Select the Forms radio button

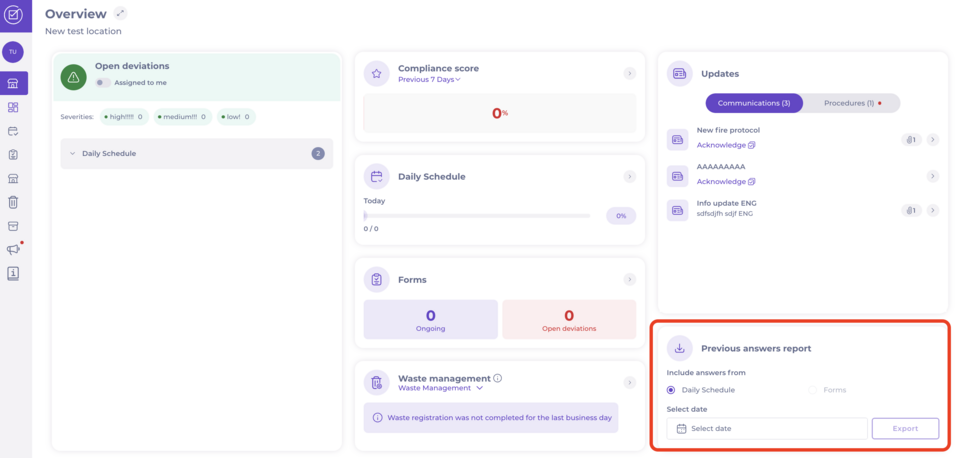(x=813, y=390)
